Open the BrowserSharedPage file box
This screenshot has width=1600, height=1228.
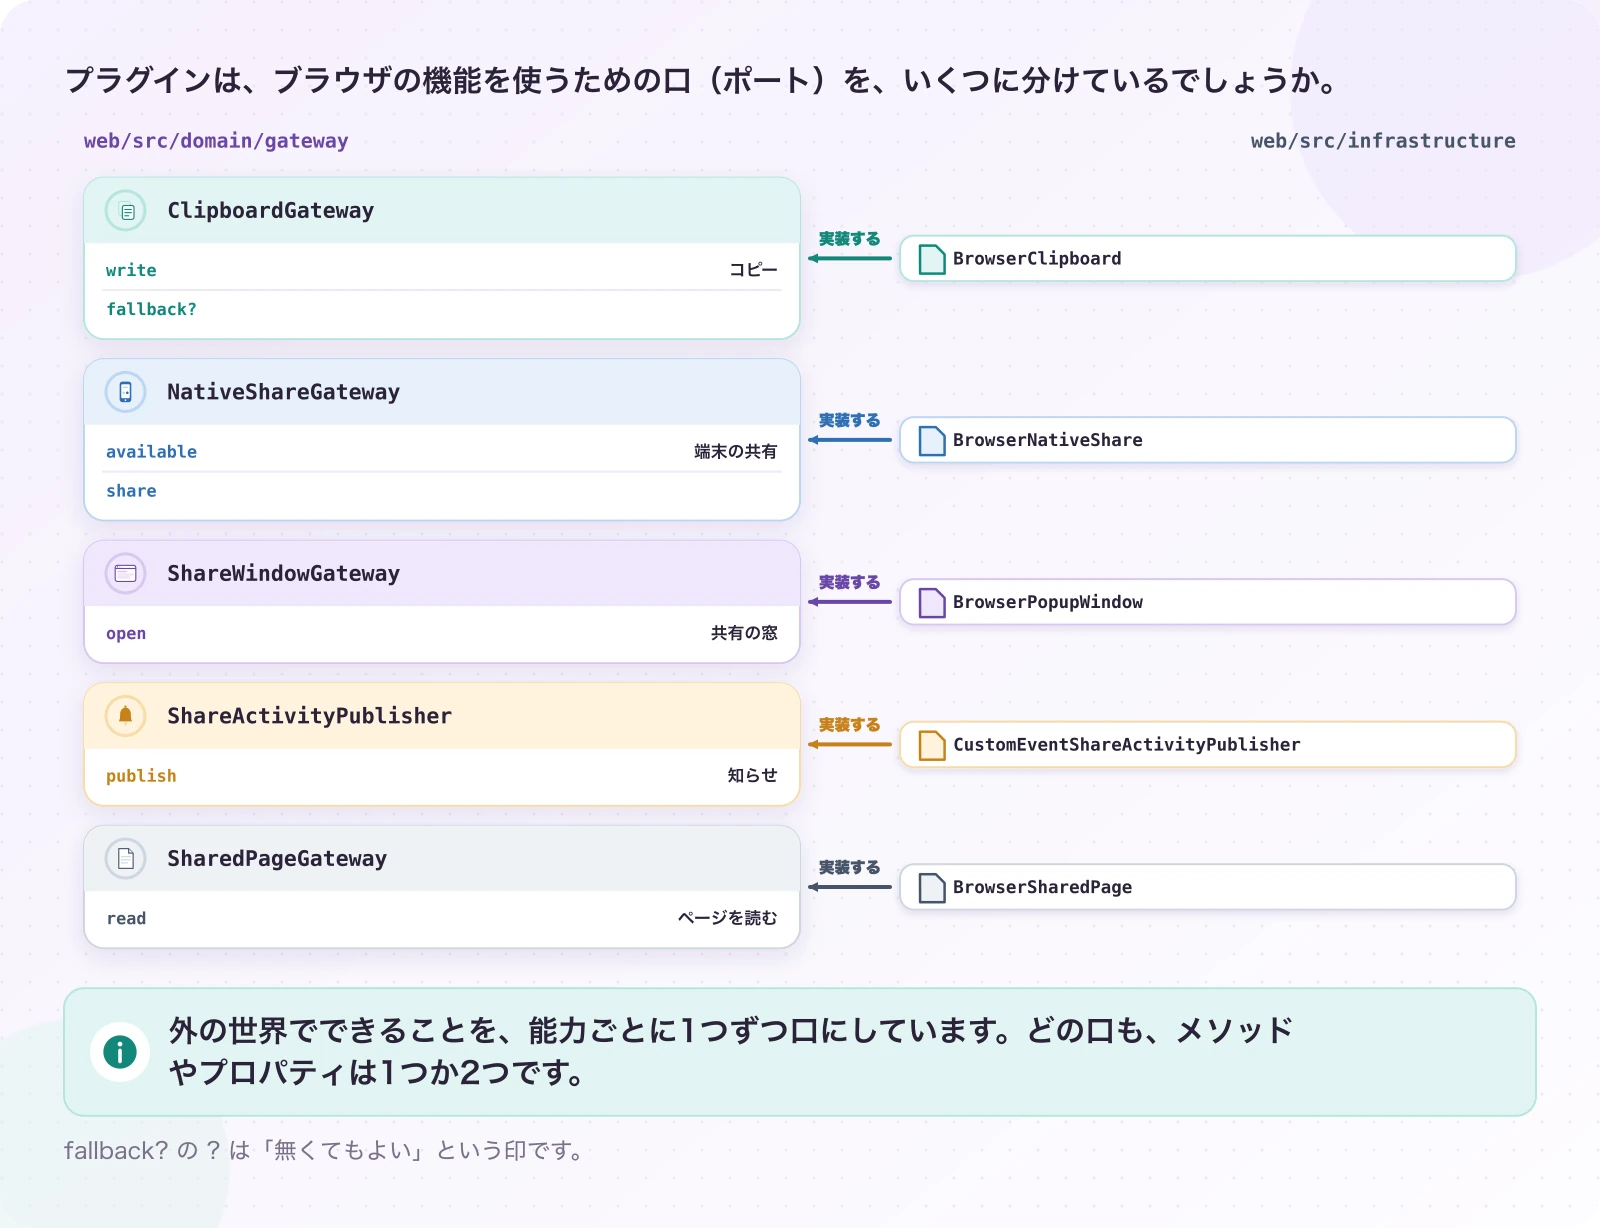point(1208,887)
